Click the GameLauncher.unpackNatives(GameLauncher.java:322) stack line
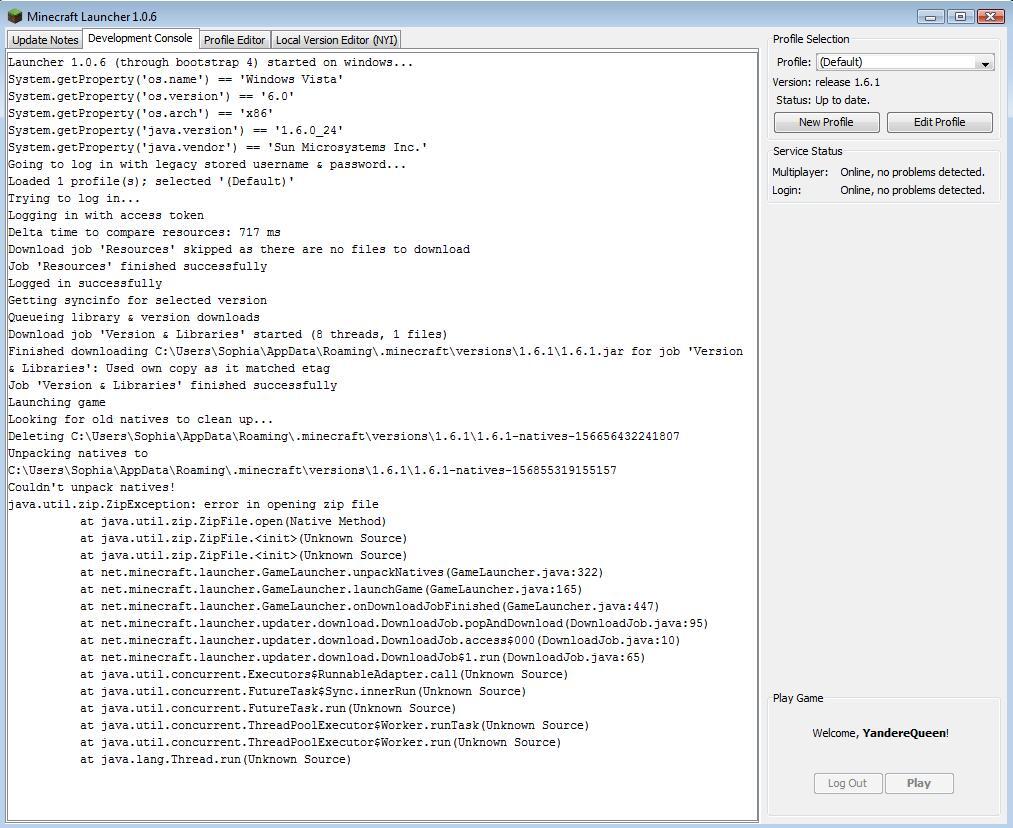 click(342, 572)
